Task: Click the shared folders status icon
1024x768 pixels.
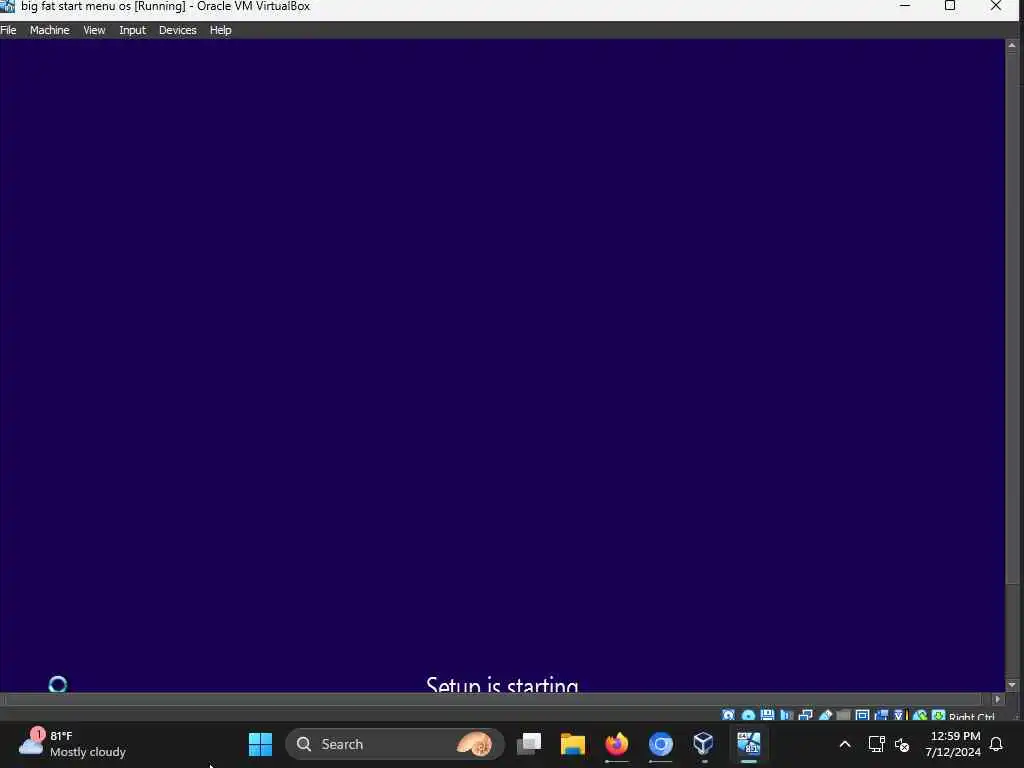Action: click(843, 715)
